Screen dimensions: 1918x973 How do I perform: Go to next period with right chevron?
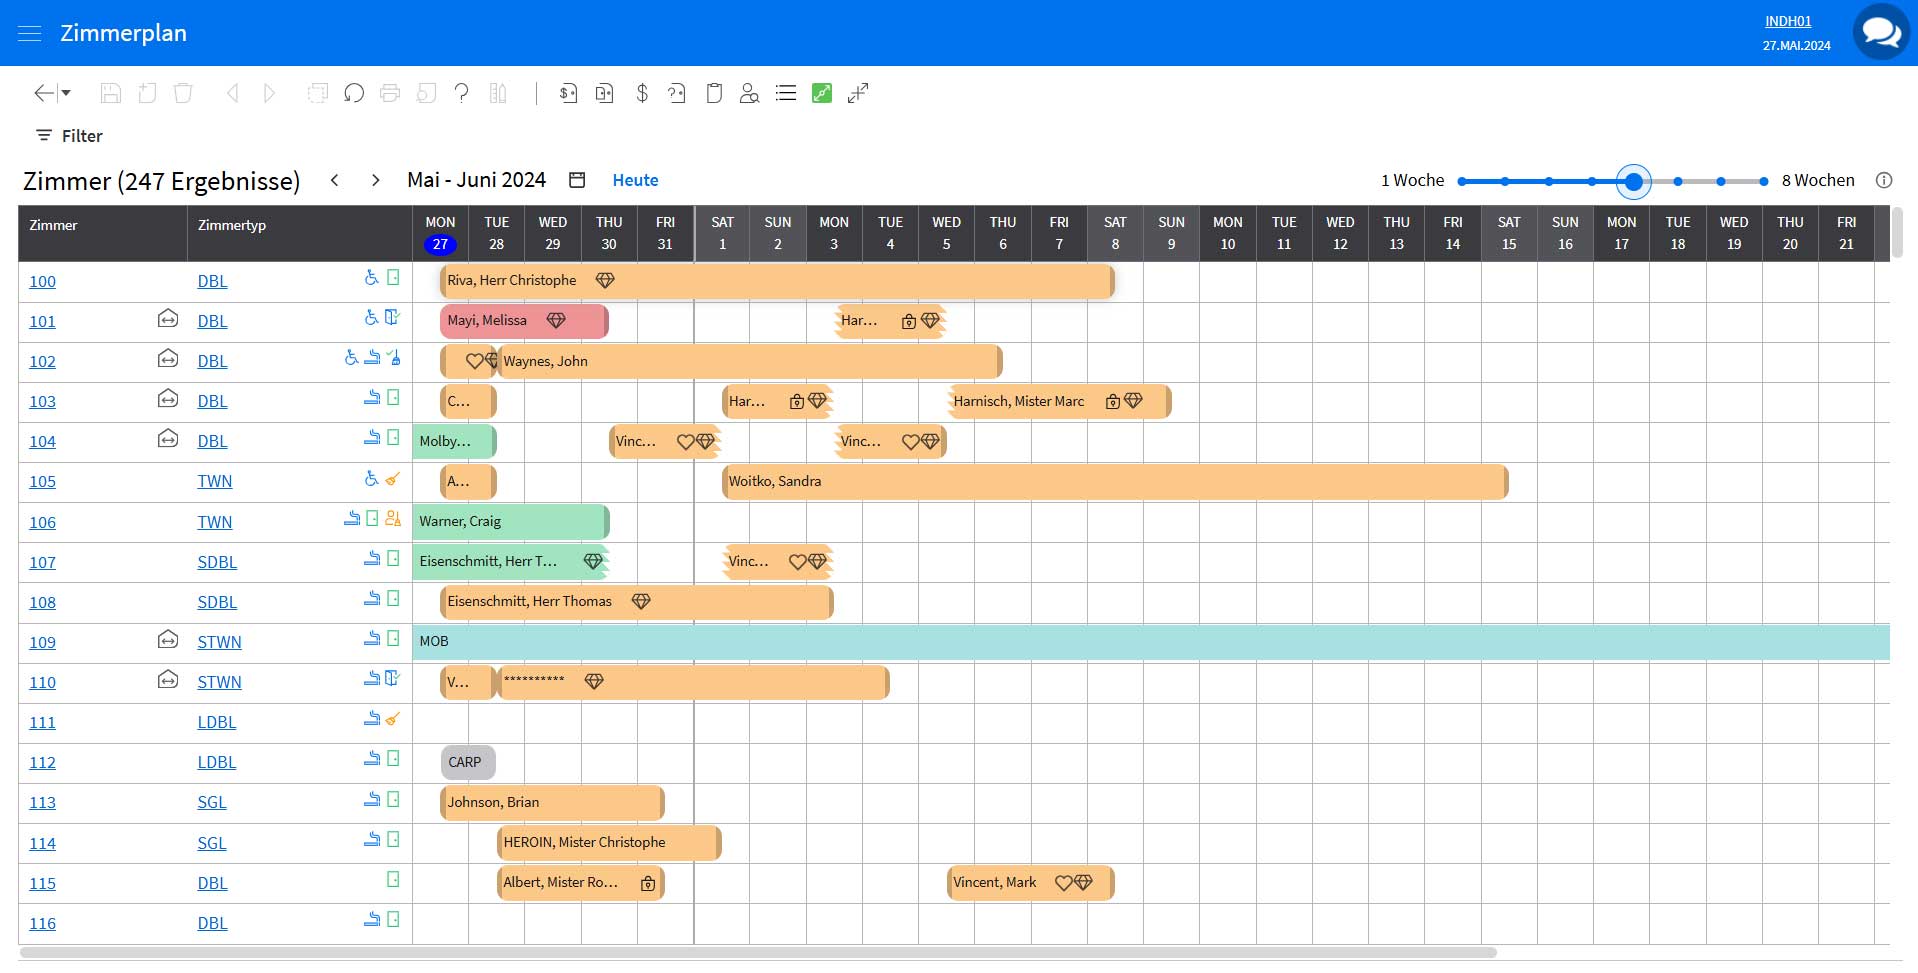375,180
